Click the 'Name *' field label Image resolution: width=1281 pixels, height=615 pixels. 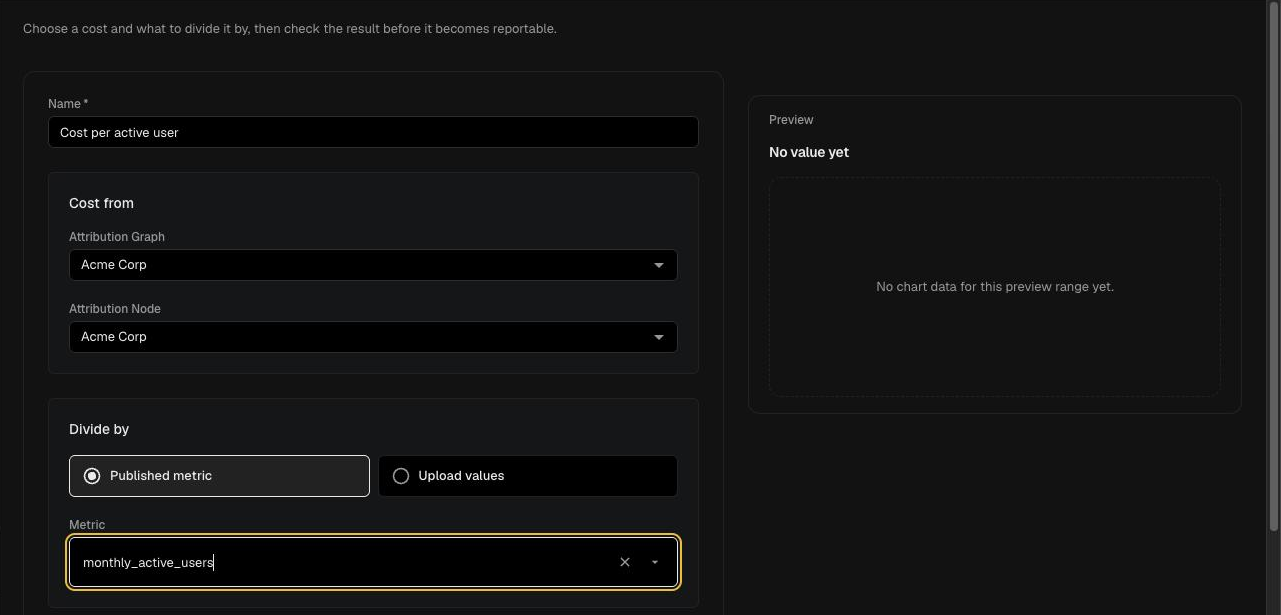(68, 104)
